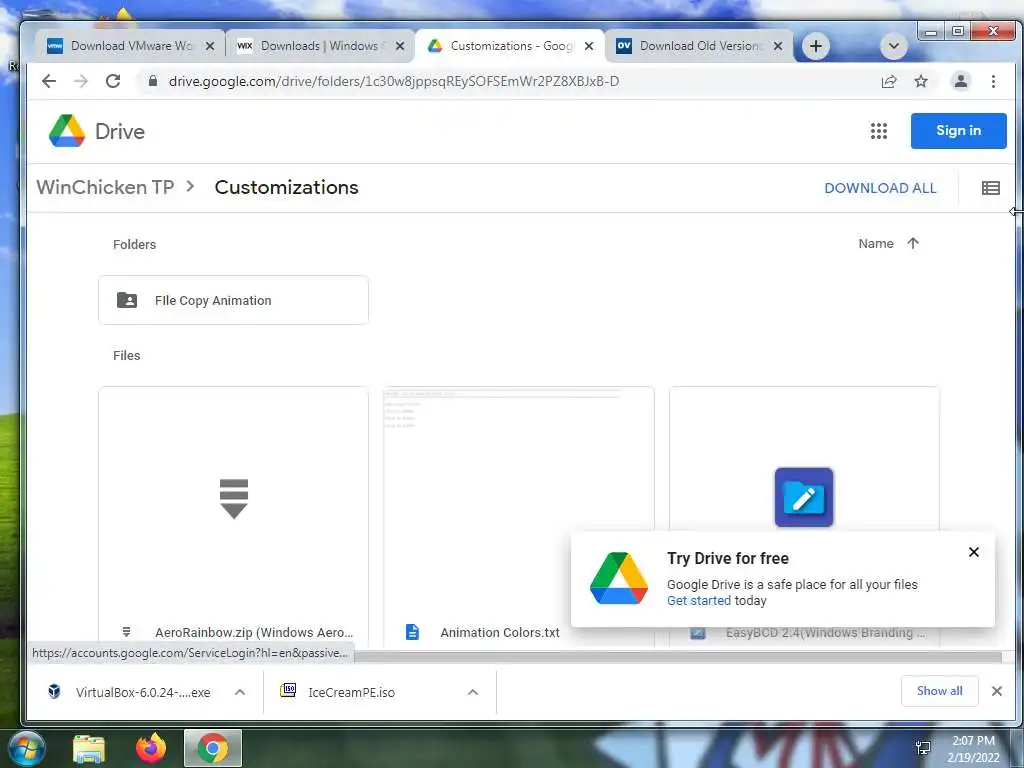Open the Chrome profile avatar icon

coord(961,81)
